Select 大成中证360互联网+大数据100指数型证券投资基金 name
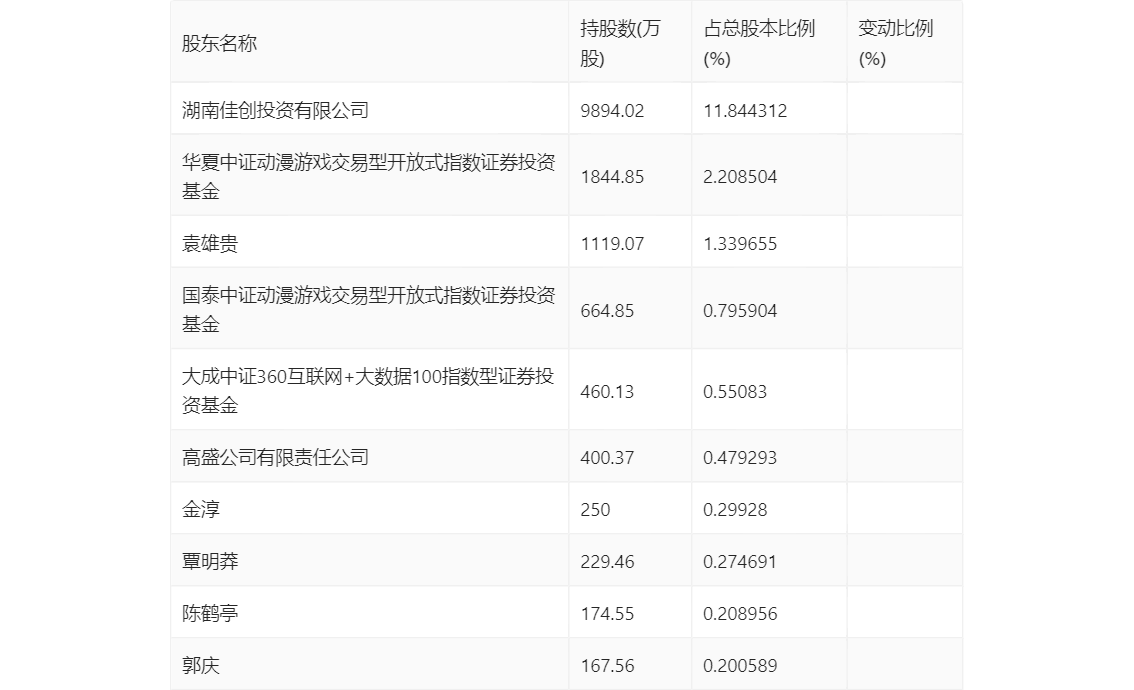Image resolution: width=1134 pixels, height=690 pixels. pos(367,391)
